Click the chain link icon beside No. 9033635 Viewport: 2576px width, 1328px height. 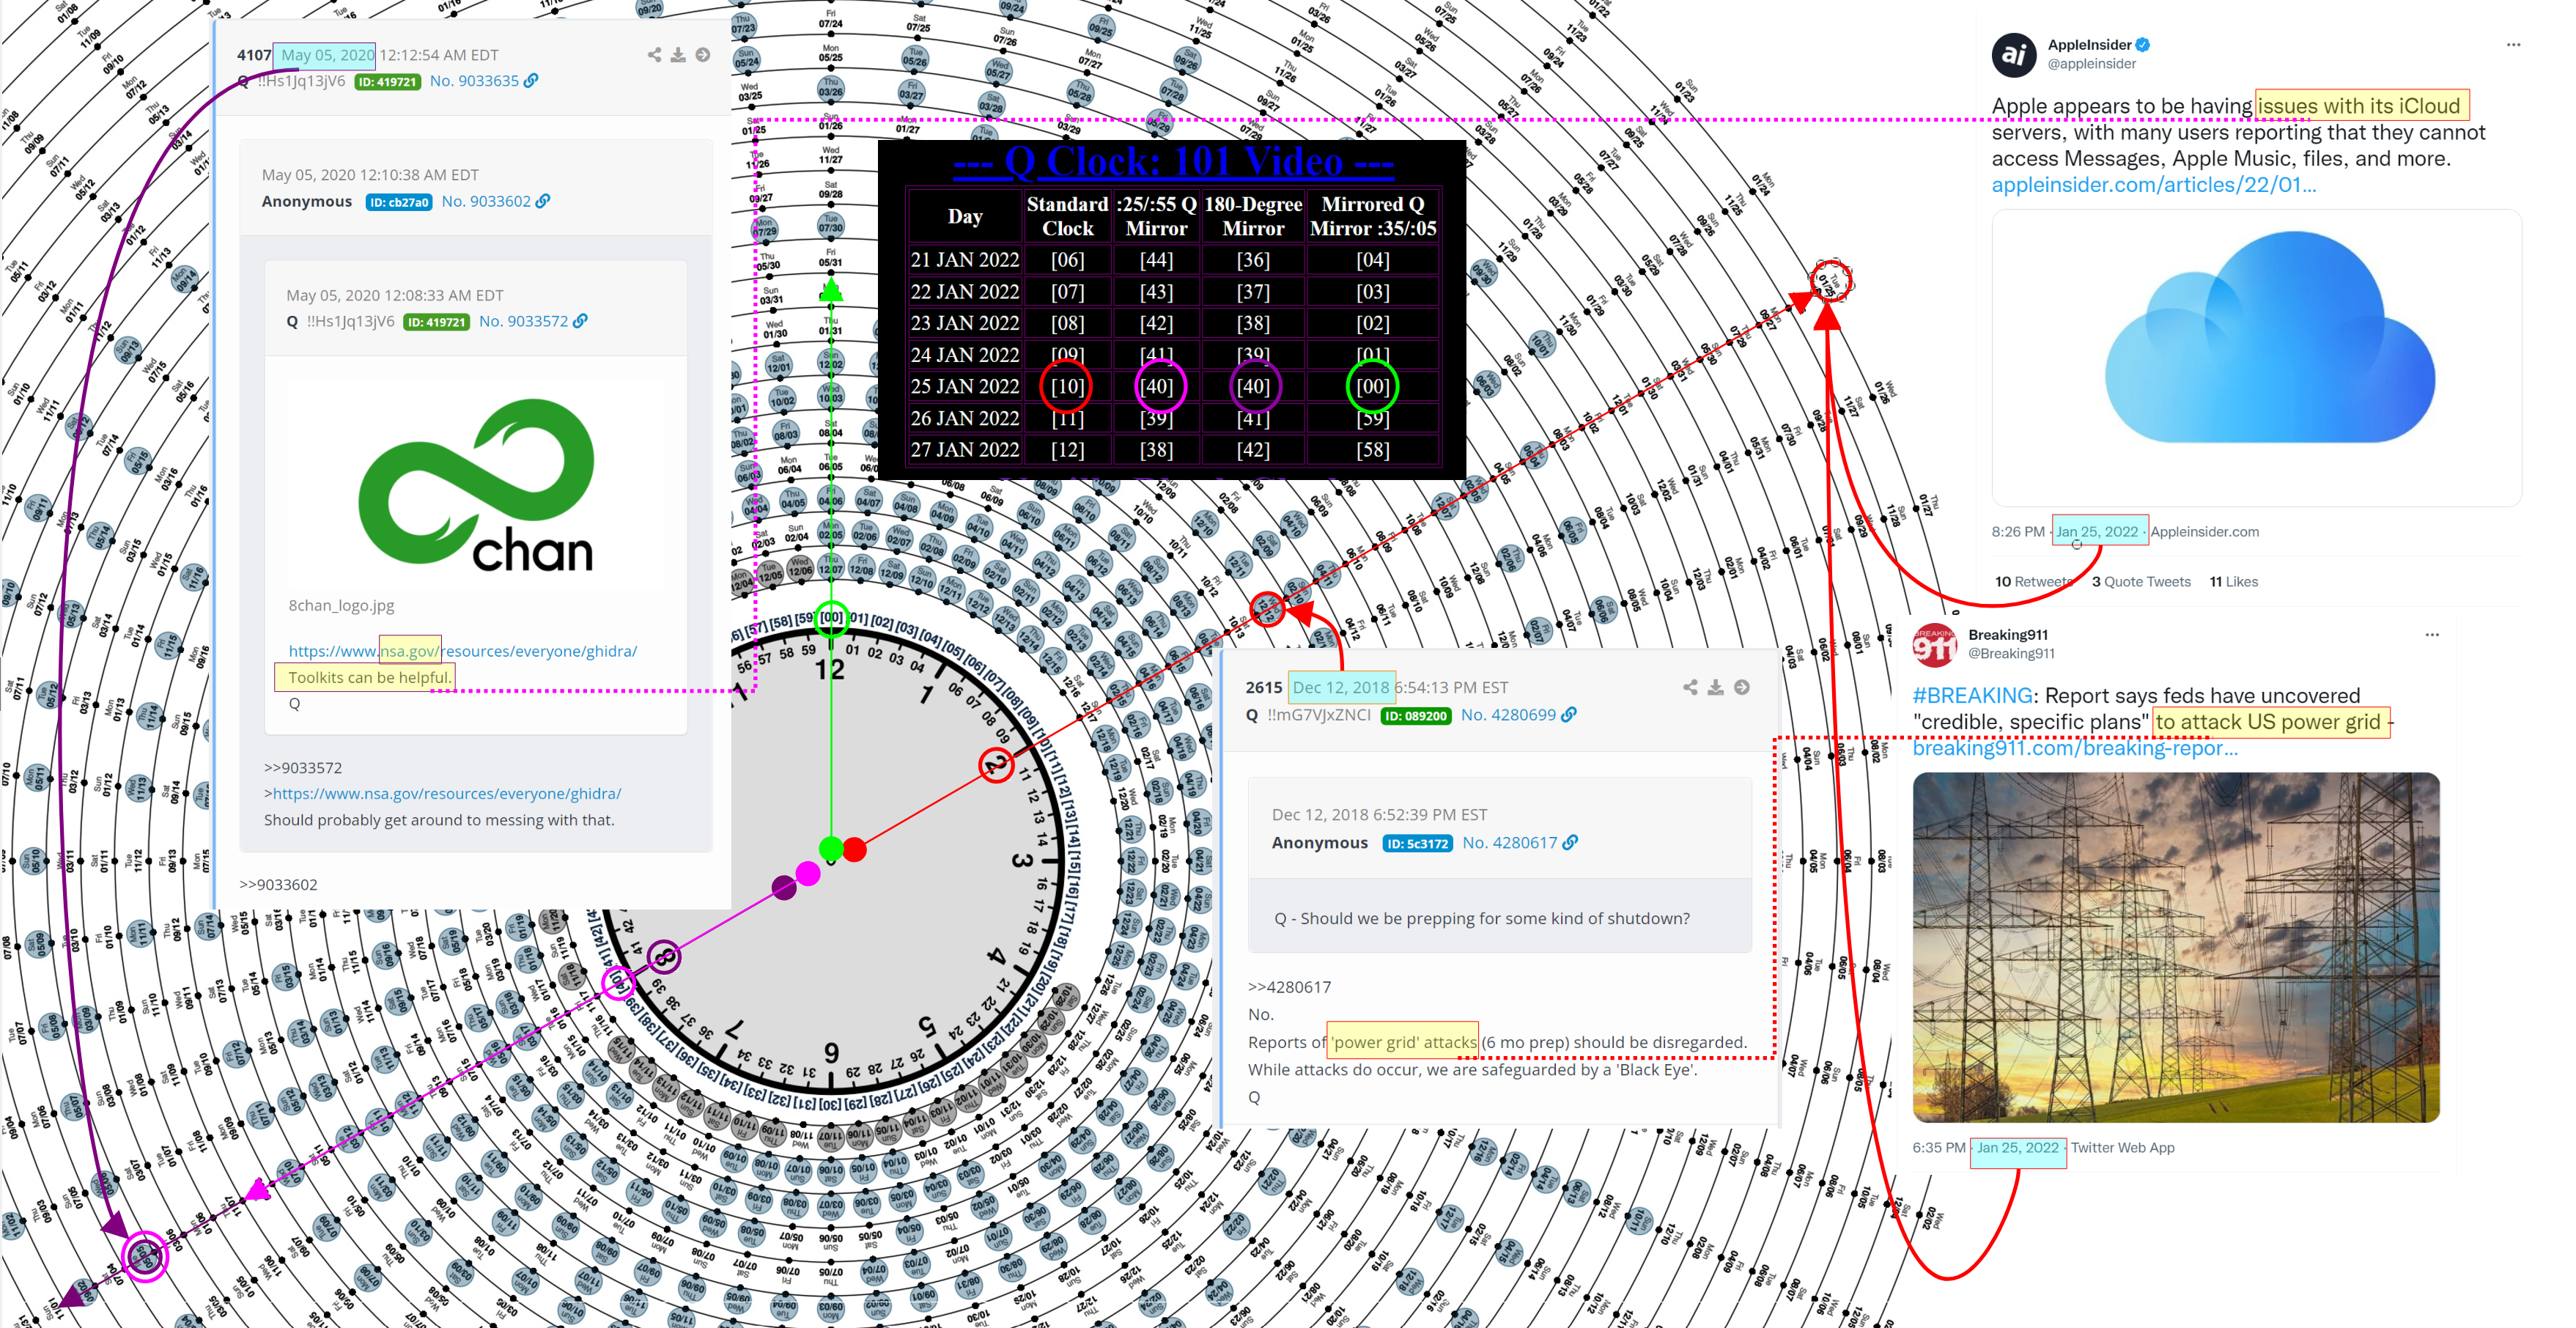531,81
